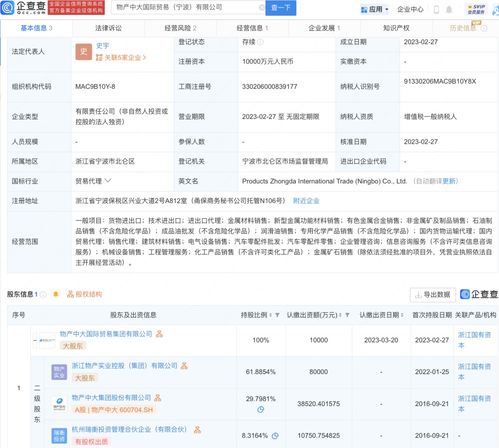Viewport: 499px width, 448px height.
Task: Click 浙江国有资本 in the 100% shareholder row
Action: tap(474, 340)
